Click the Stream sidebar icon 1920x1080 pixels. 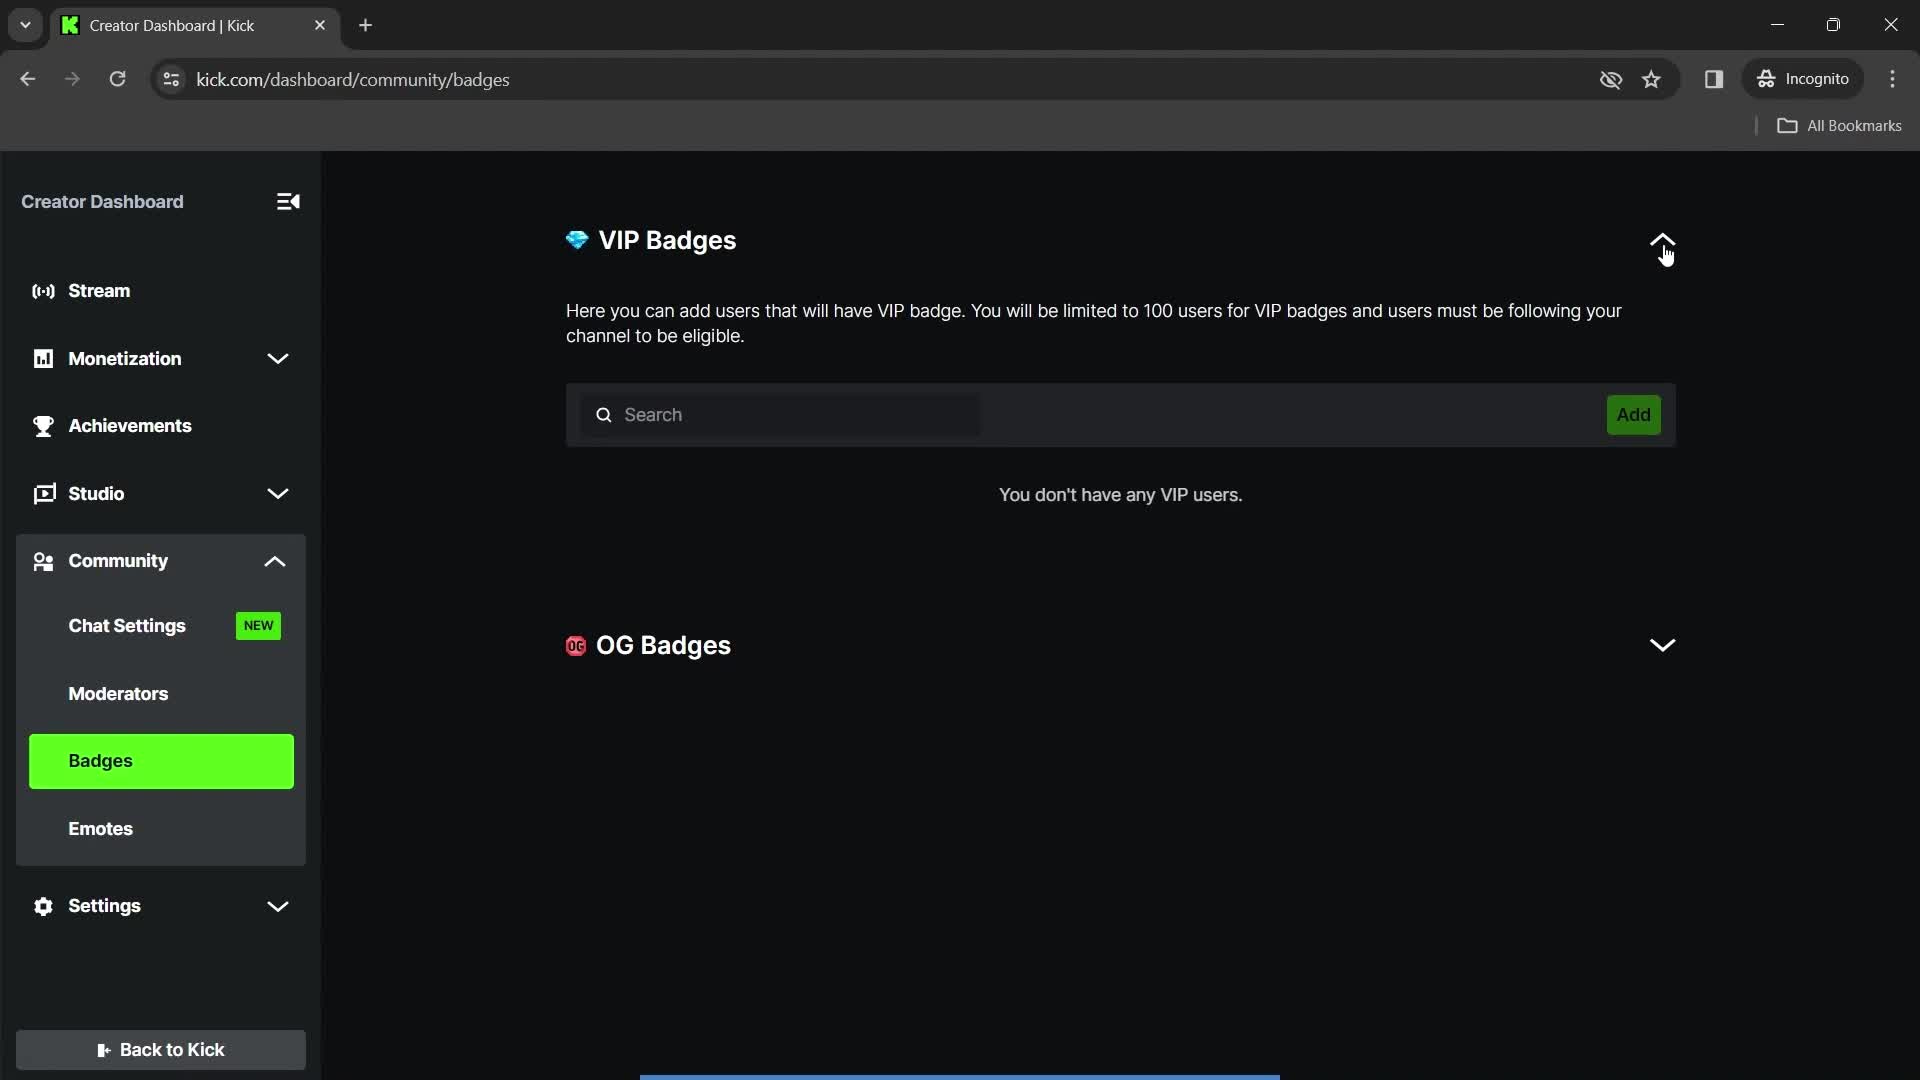pyautogui.click(x=44, y=290)
